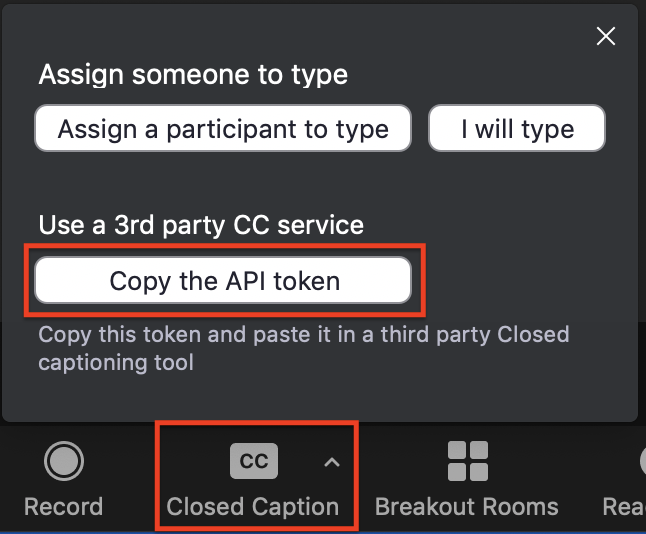Select the Closed Caption text label

[x=253, y=507]
